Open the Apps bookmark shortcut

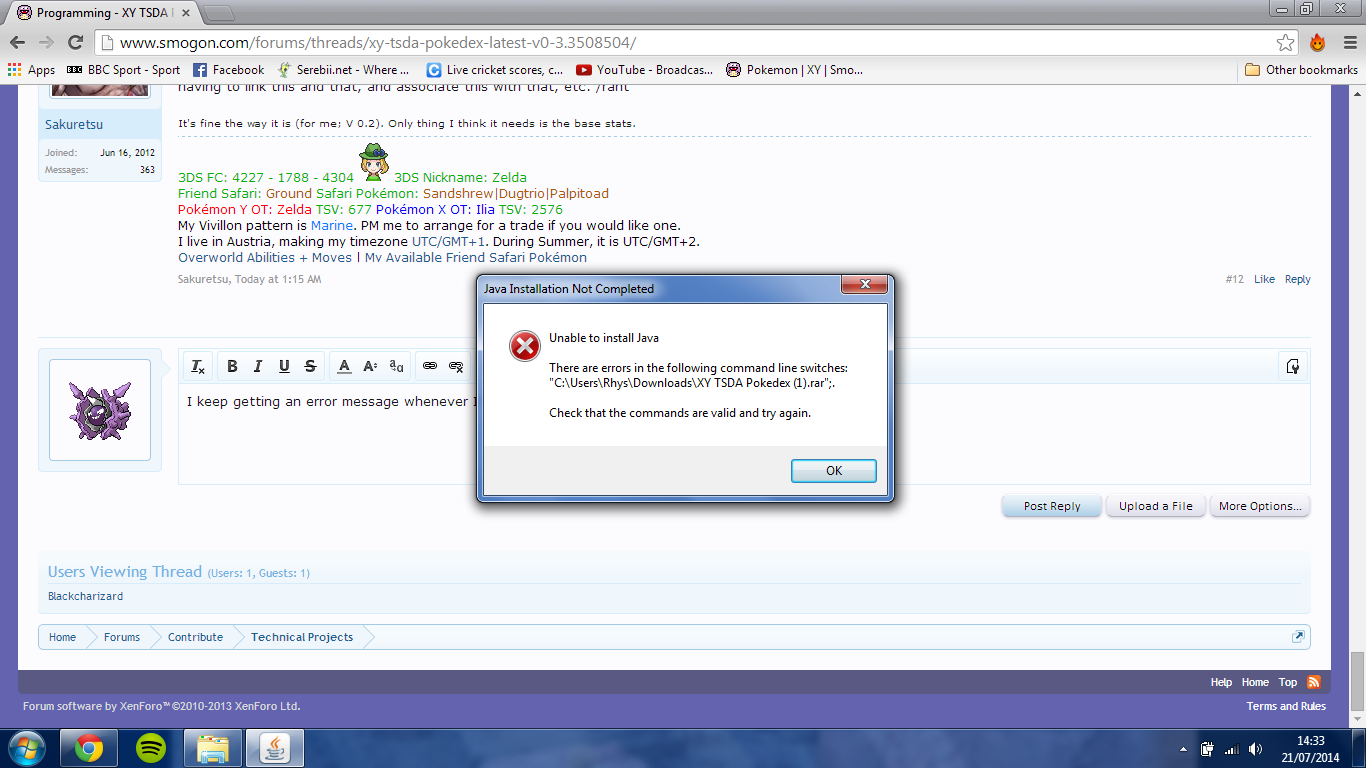[31, 70]
